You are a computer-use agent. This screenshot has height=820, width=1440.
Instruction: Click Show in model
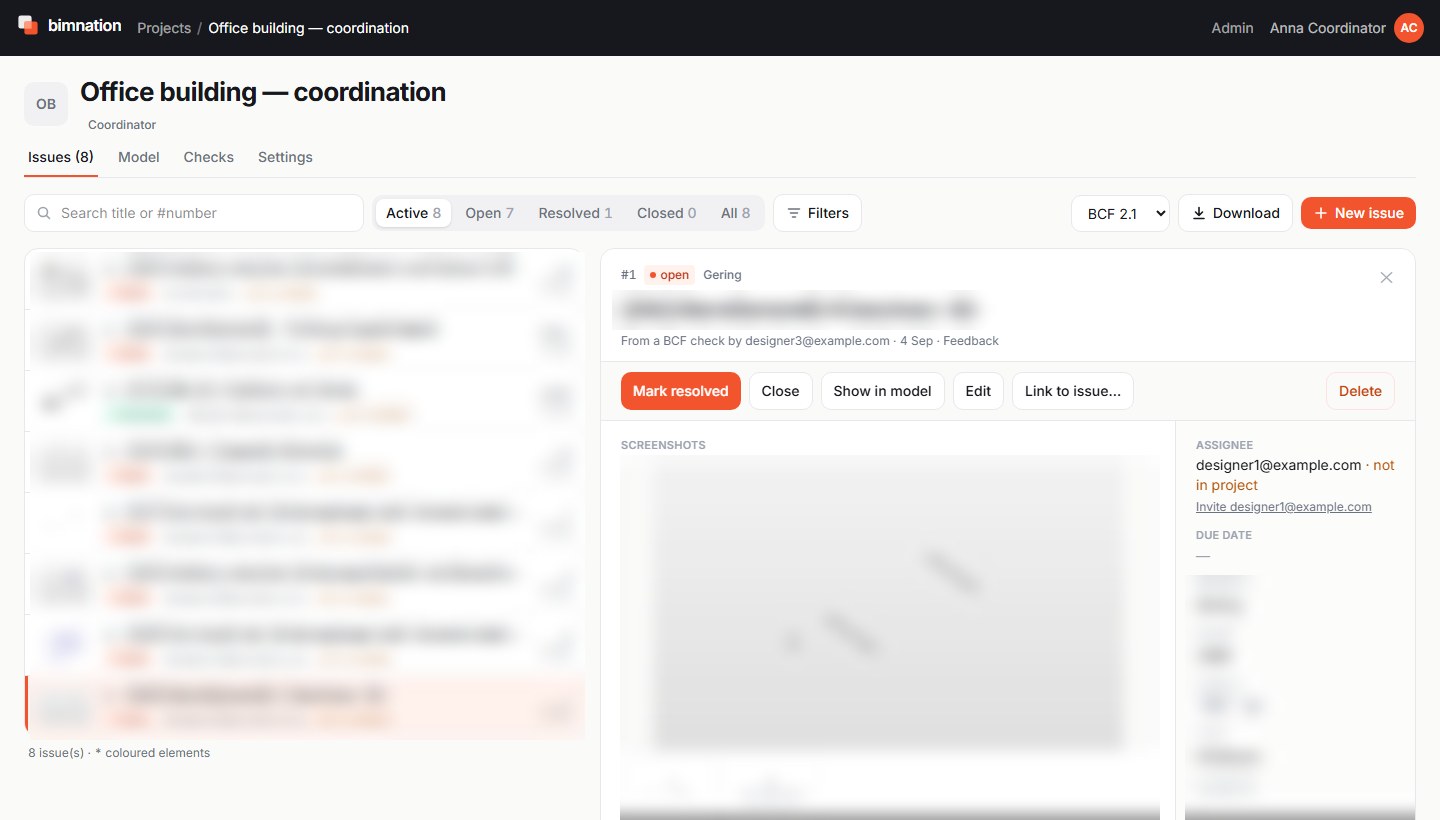pyautogui.click(x=882, y=391)
